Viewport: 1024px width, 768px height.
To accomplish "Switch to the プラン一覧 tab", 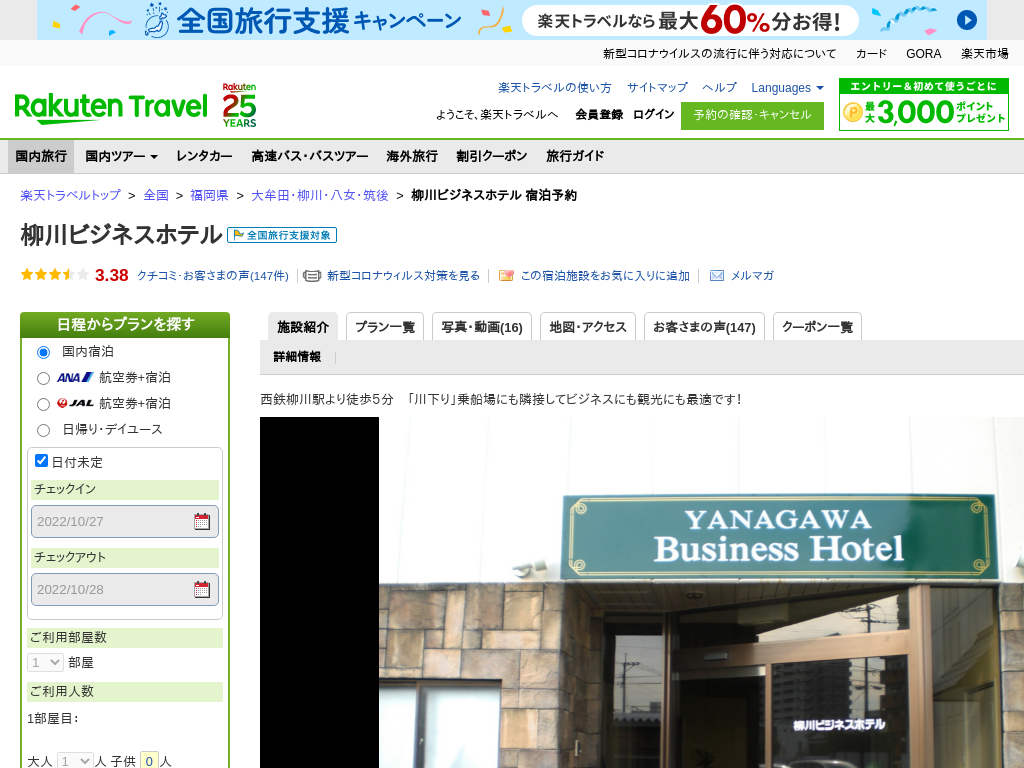I will [x=385, y=327].
